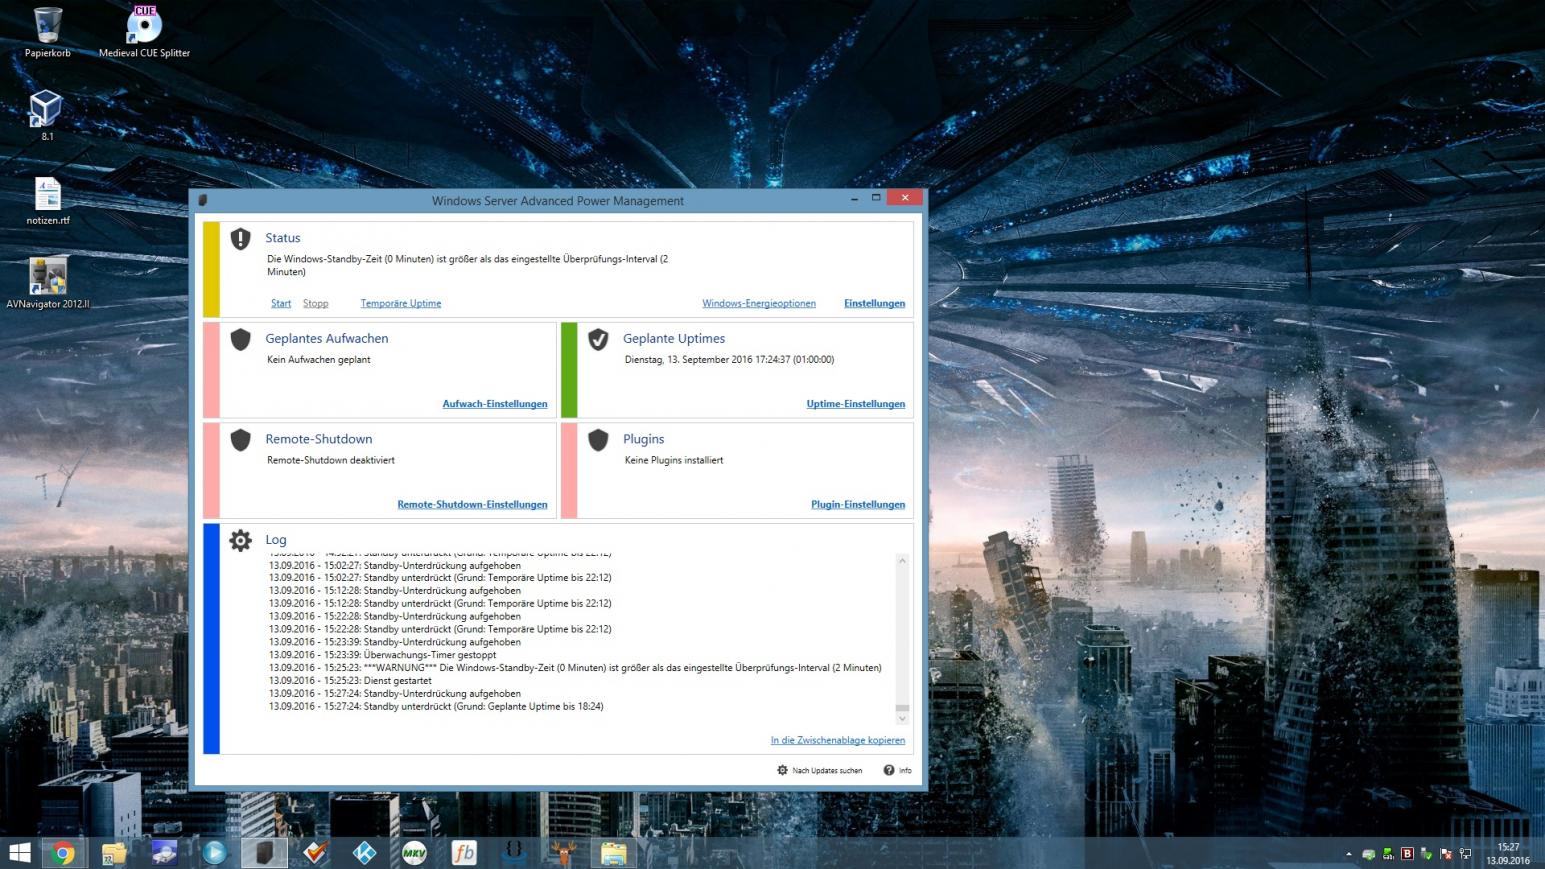This screenshot has height=869, width=1545.
Task: Open Uptime-Einstellungen link
Action: pos(856,404)
